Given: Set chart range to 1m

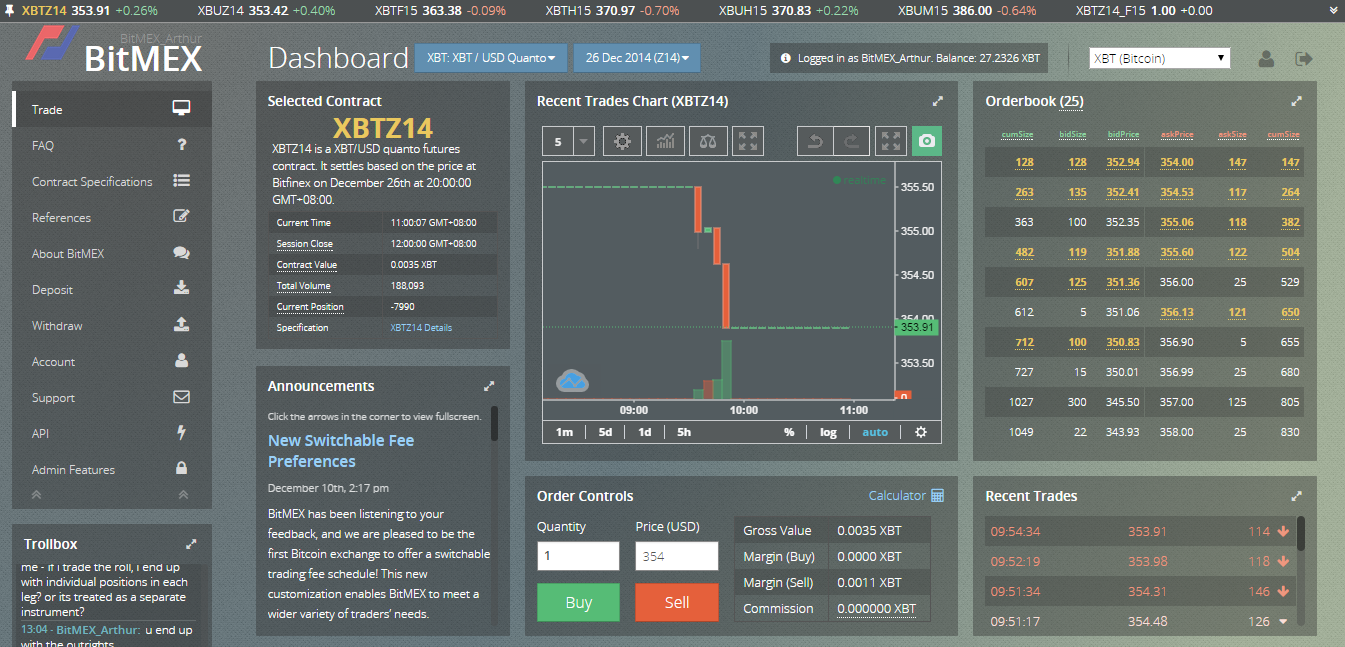Looking at the screenshot, I should [x=564, y=432].
